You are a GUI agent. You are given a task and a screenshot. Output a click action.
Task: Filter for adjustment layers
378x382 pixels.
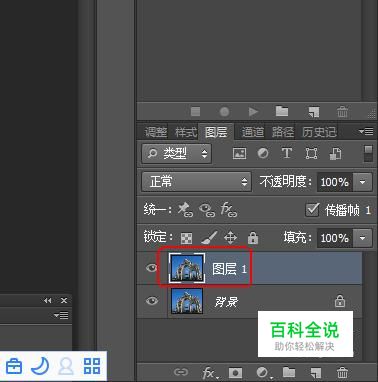(x=263, y=153)
